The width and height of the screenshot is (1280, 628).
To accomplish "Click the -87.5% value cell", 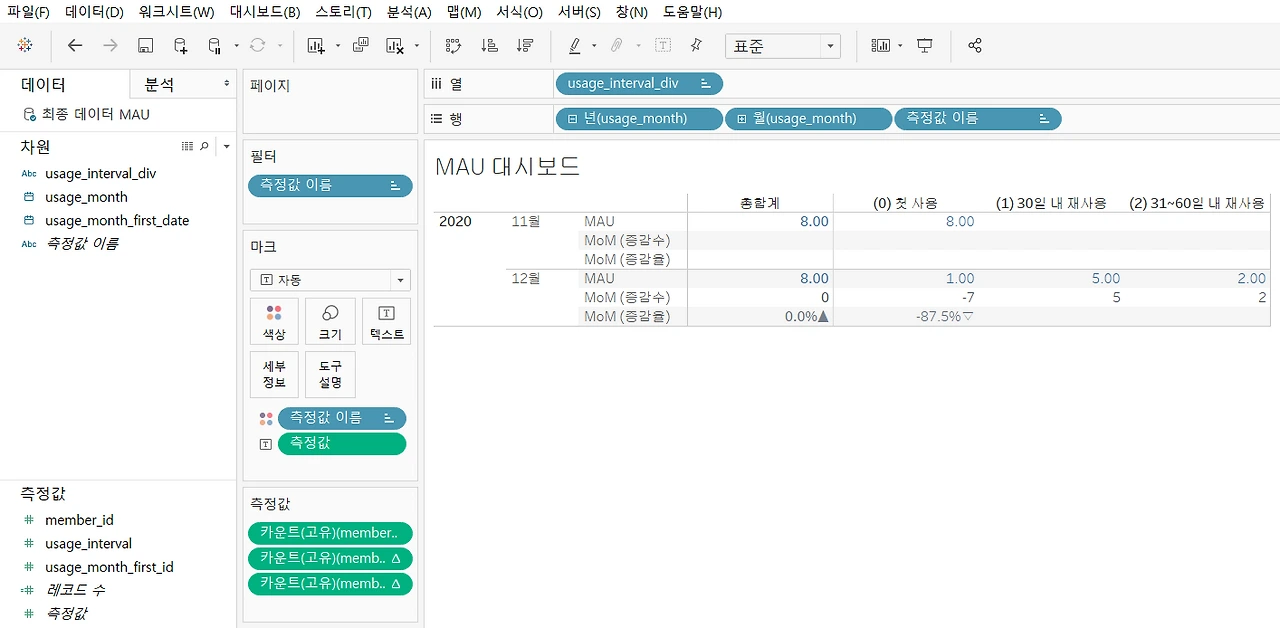I will (945, 317).
